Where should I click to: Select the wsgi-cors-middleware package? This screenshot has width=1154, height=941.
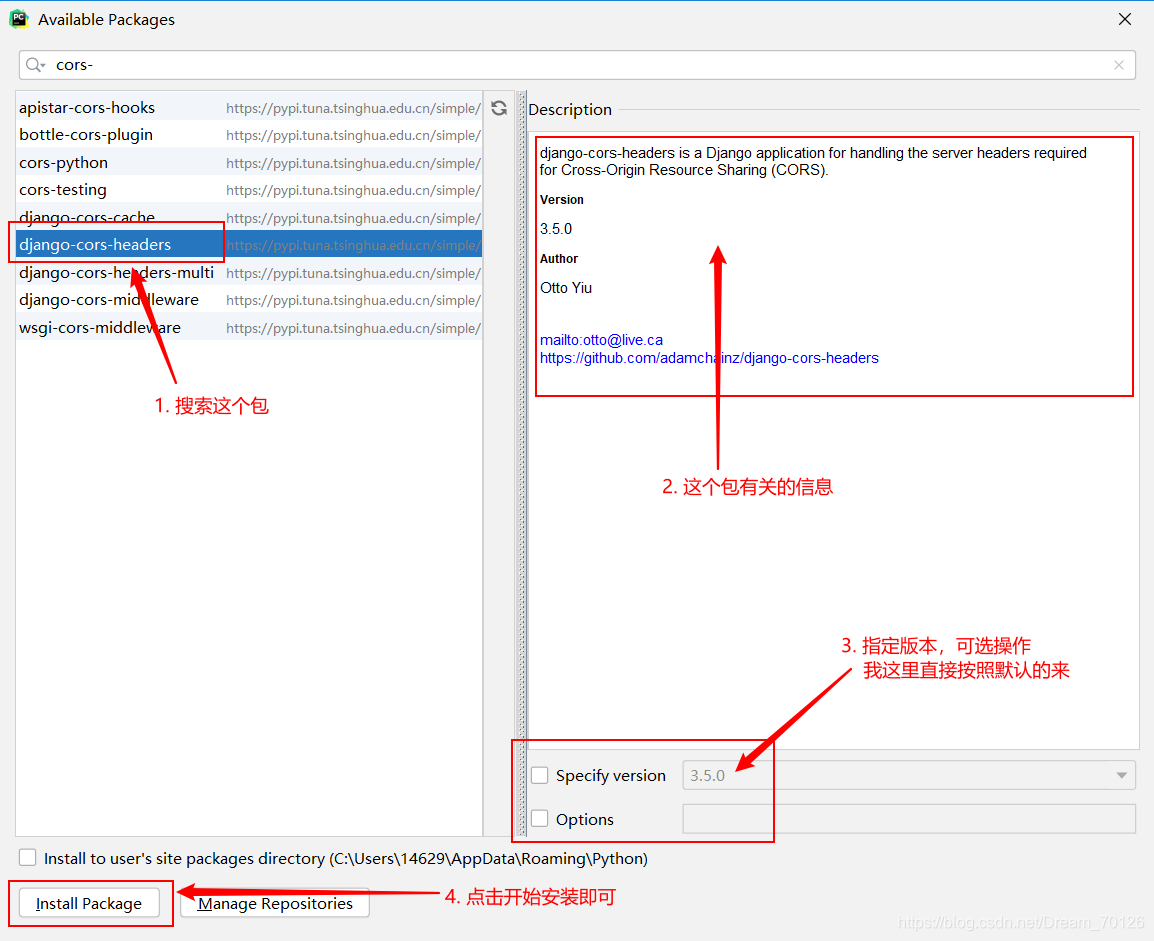(249, 327)
